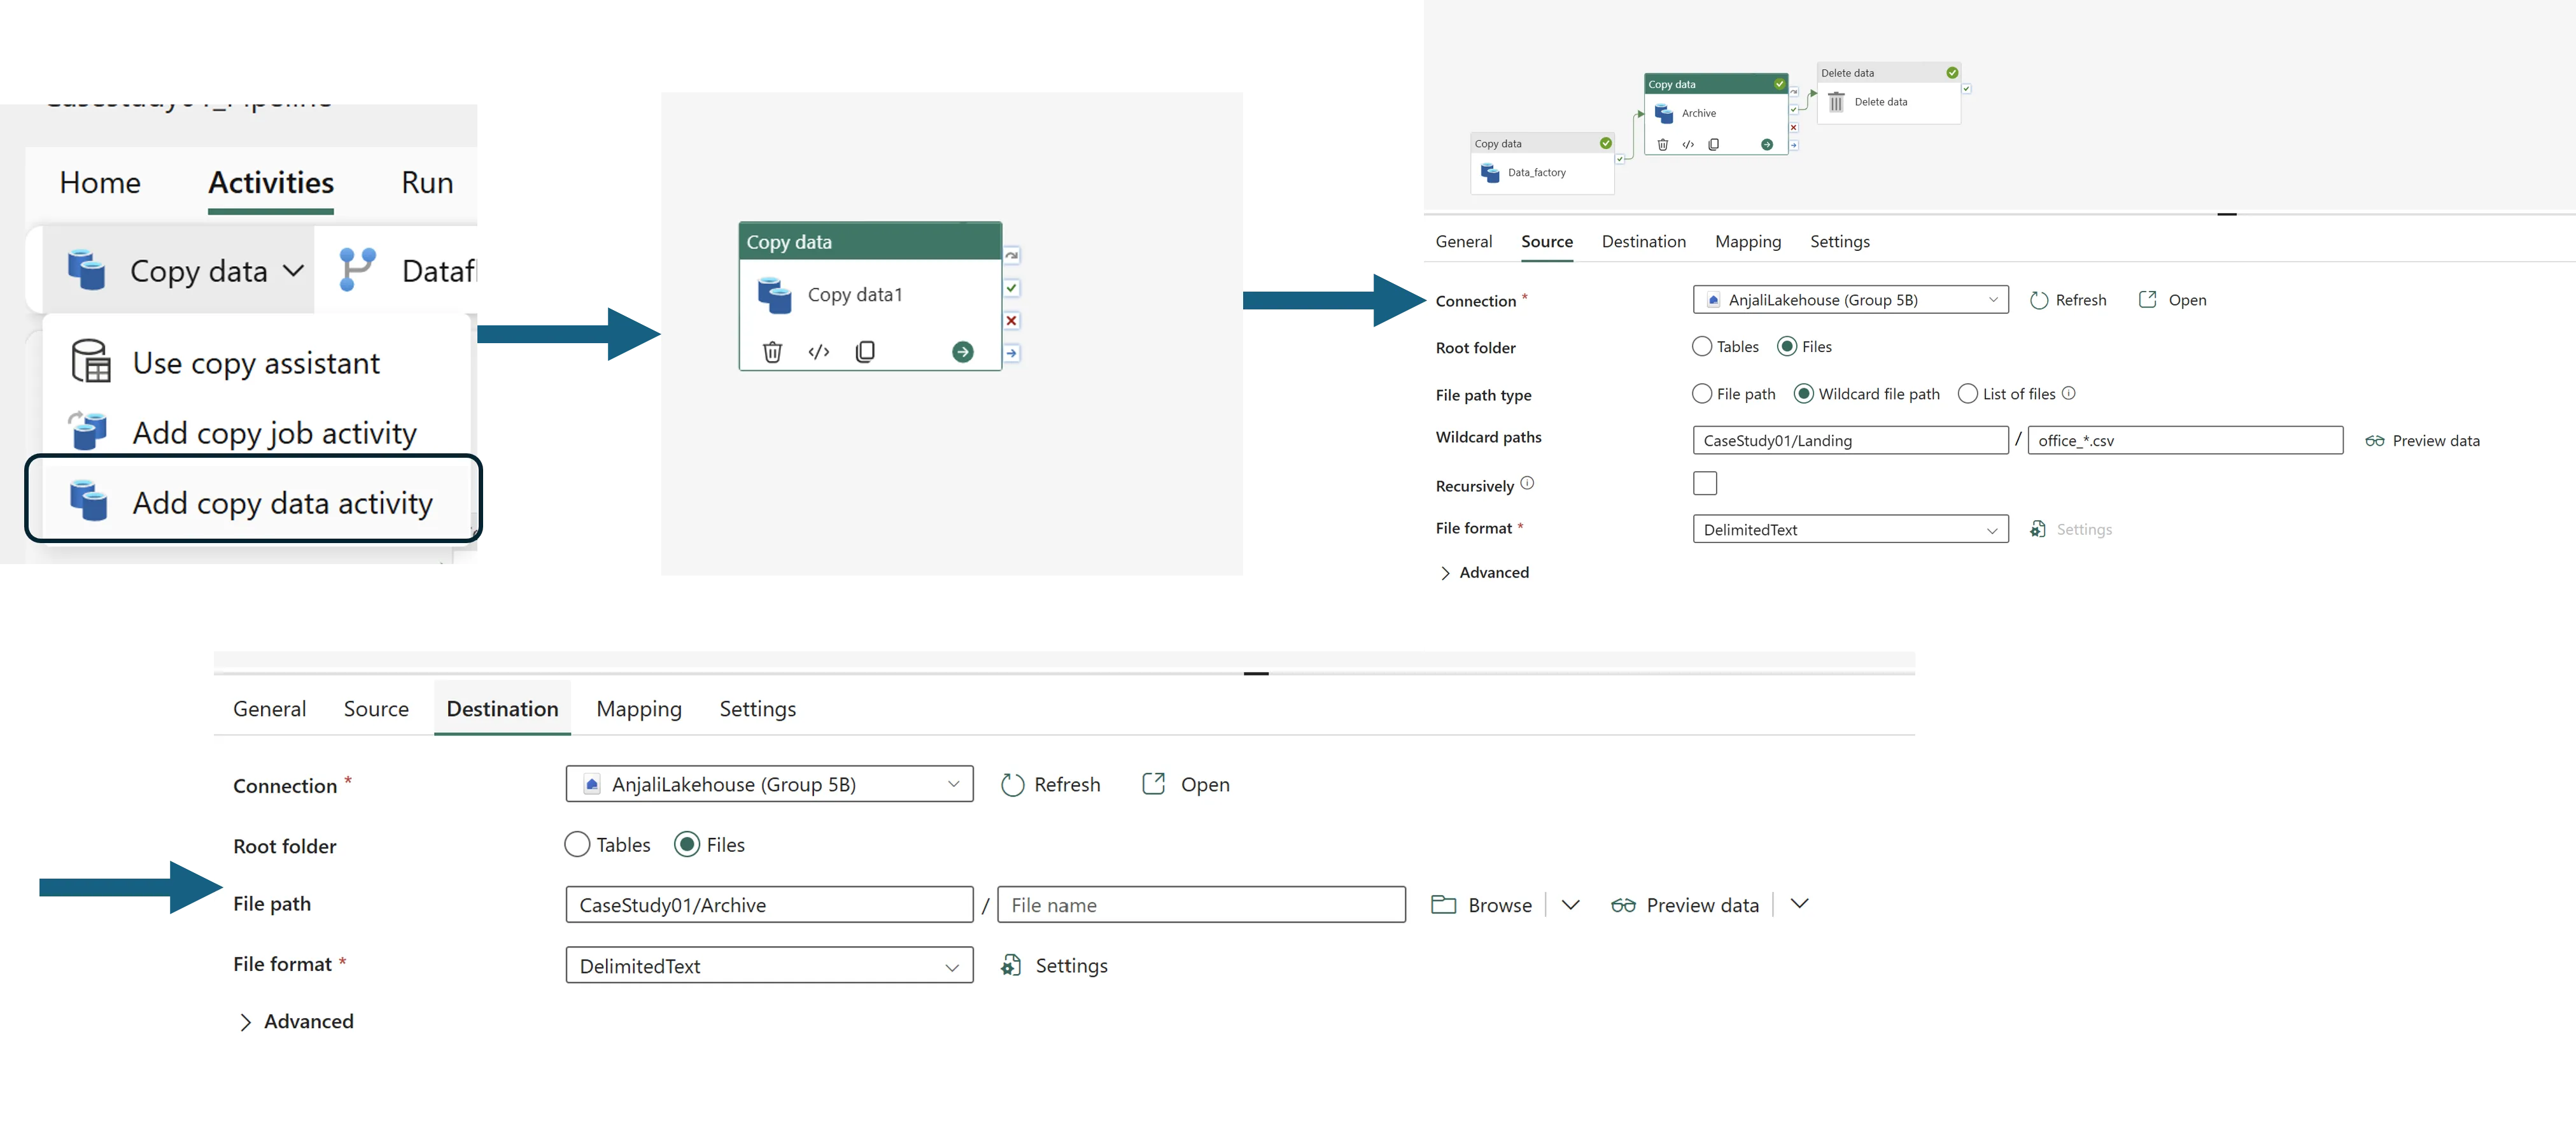Select the Data_factory activity icon
This screenshot has height=1125, width=2576.
(x=1490, y=173)
